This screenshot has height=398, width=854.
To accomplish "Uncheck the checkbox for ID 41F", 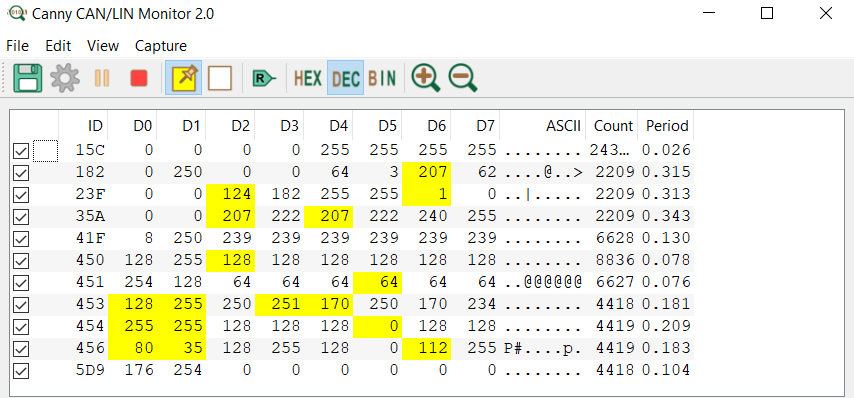I will pyautogui.click(x=21, y=239).
